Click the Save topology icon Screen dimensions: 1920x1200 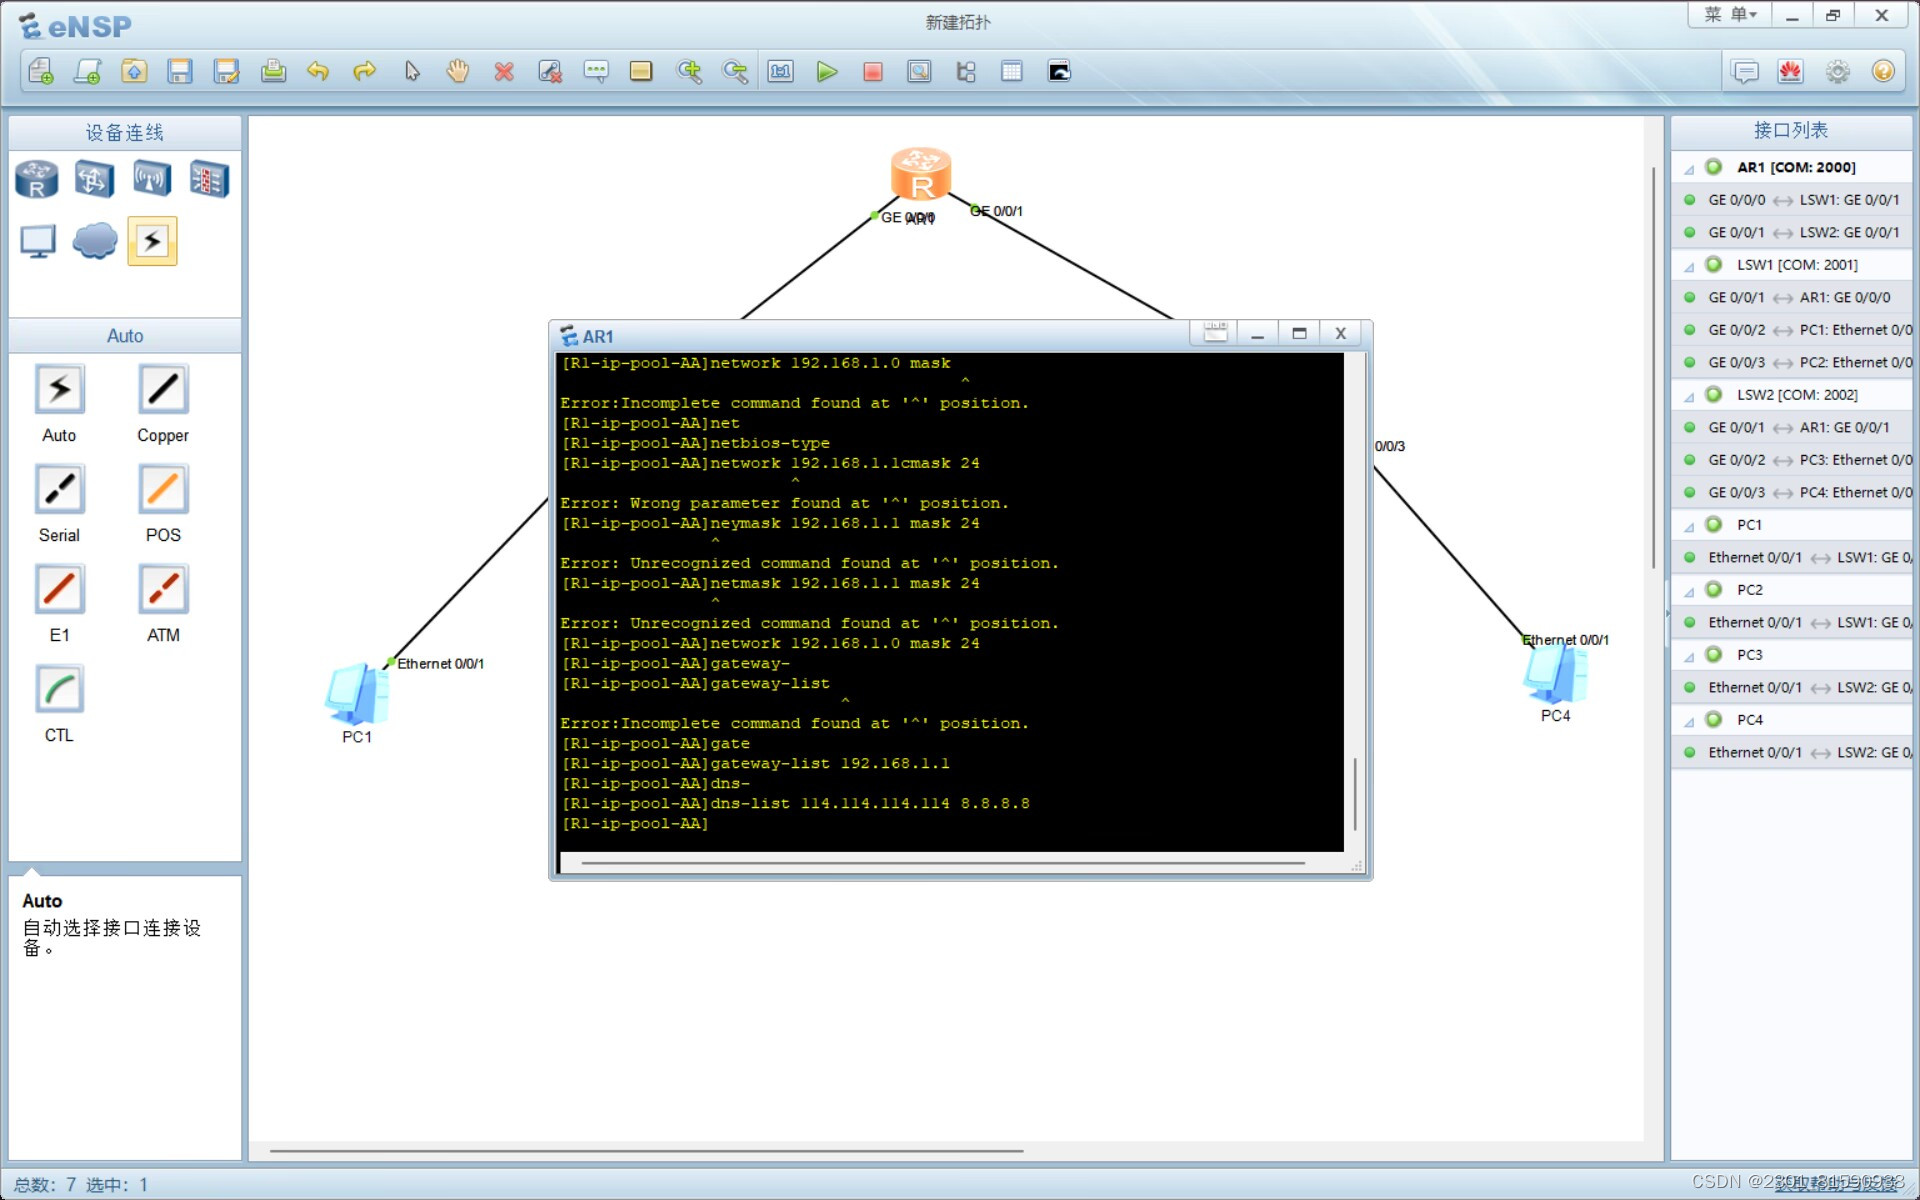point(180,71)
